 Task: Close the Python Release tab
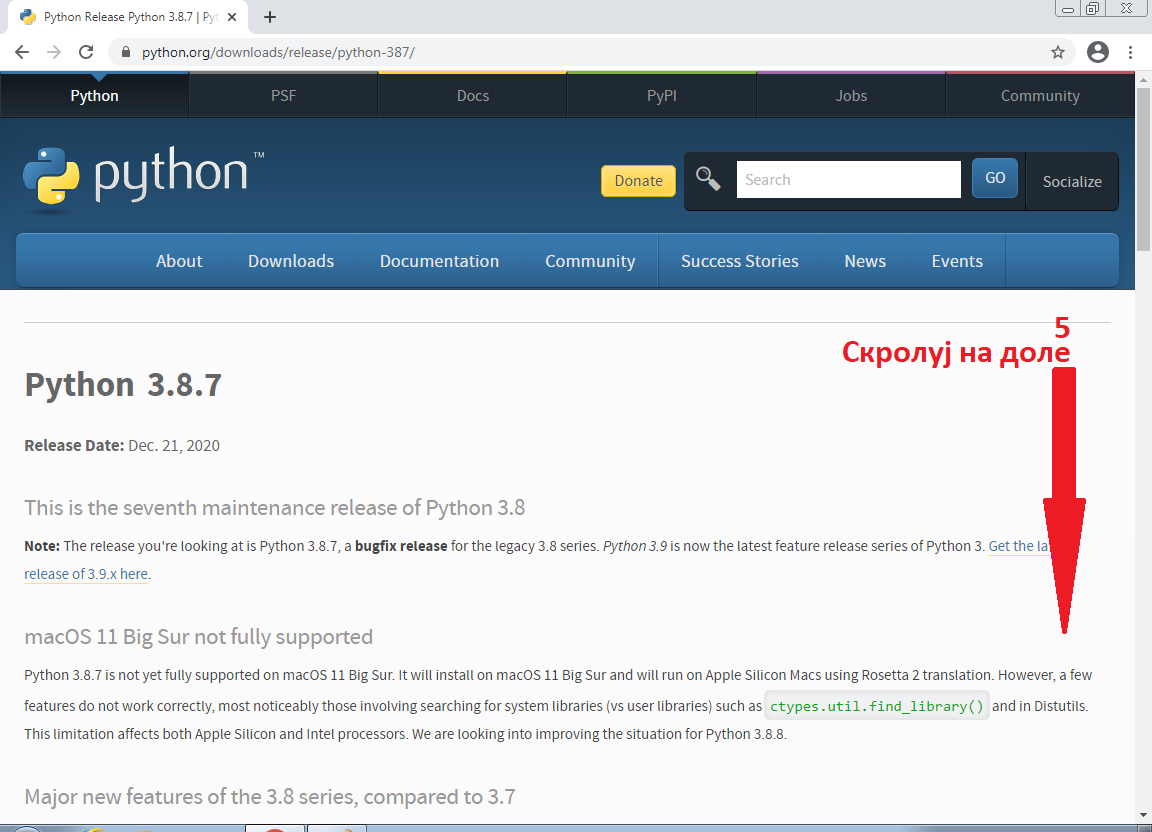tap(235, 17)
